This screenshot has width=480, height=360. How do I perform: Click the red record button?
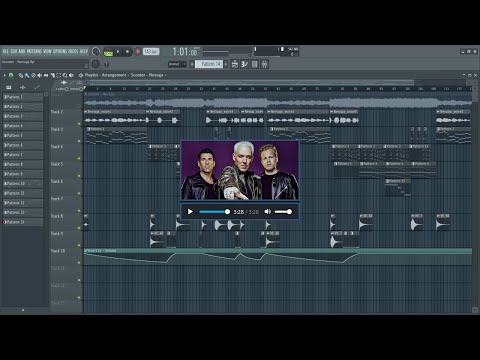(137, 52)
